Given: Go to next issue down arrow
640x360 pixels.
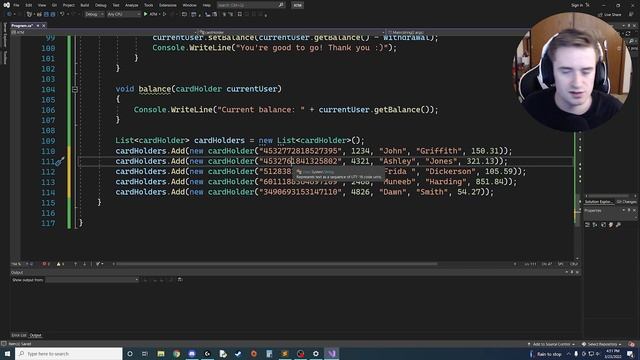Looking at the screenshot, I should point(84,264).
